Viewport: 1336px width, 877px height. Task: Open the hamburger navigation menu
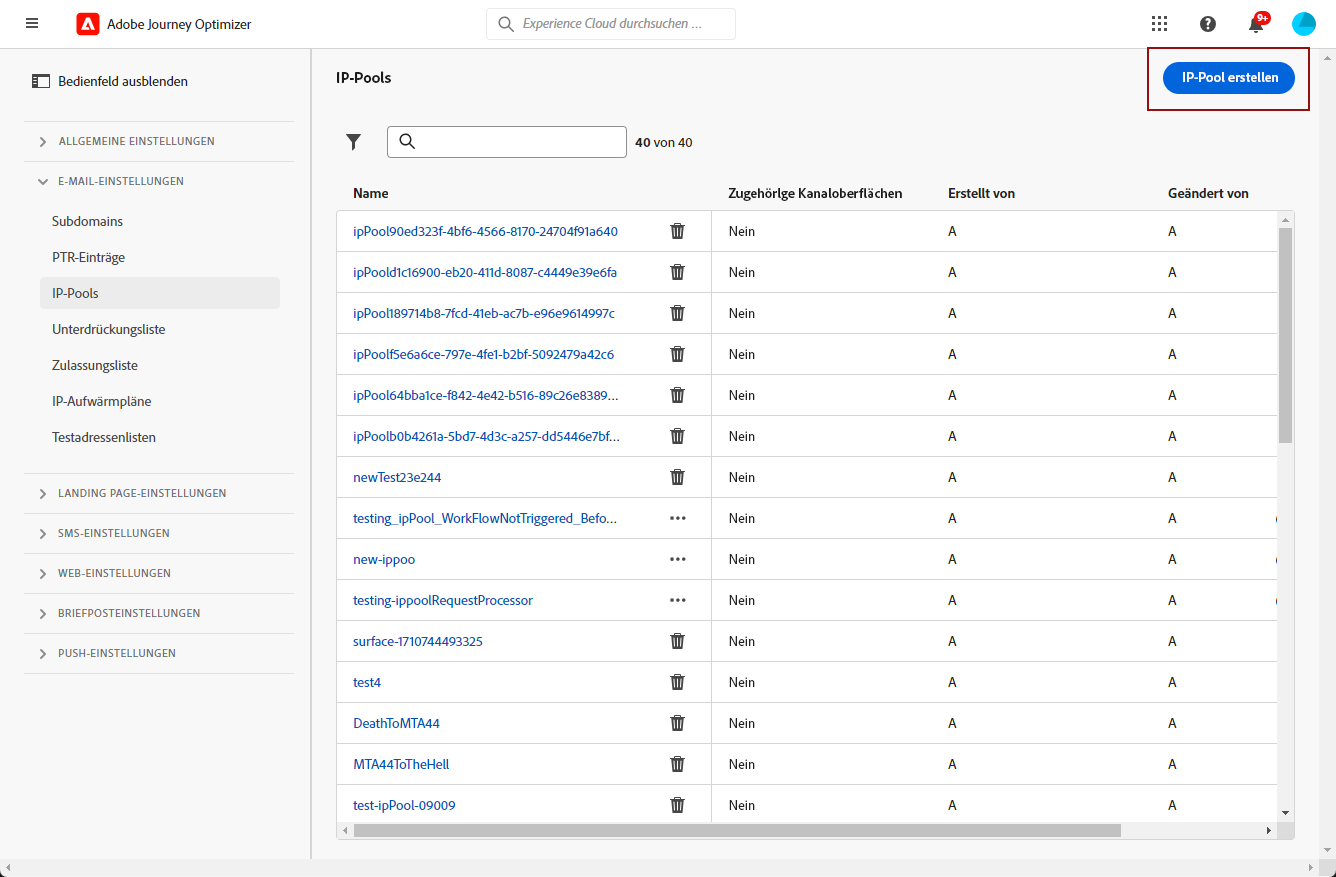32,23
